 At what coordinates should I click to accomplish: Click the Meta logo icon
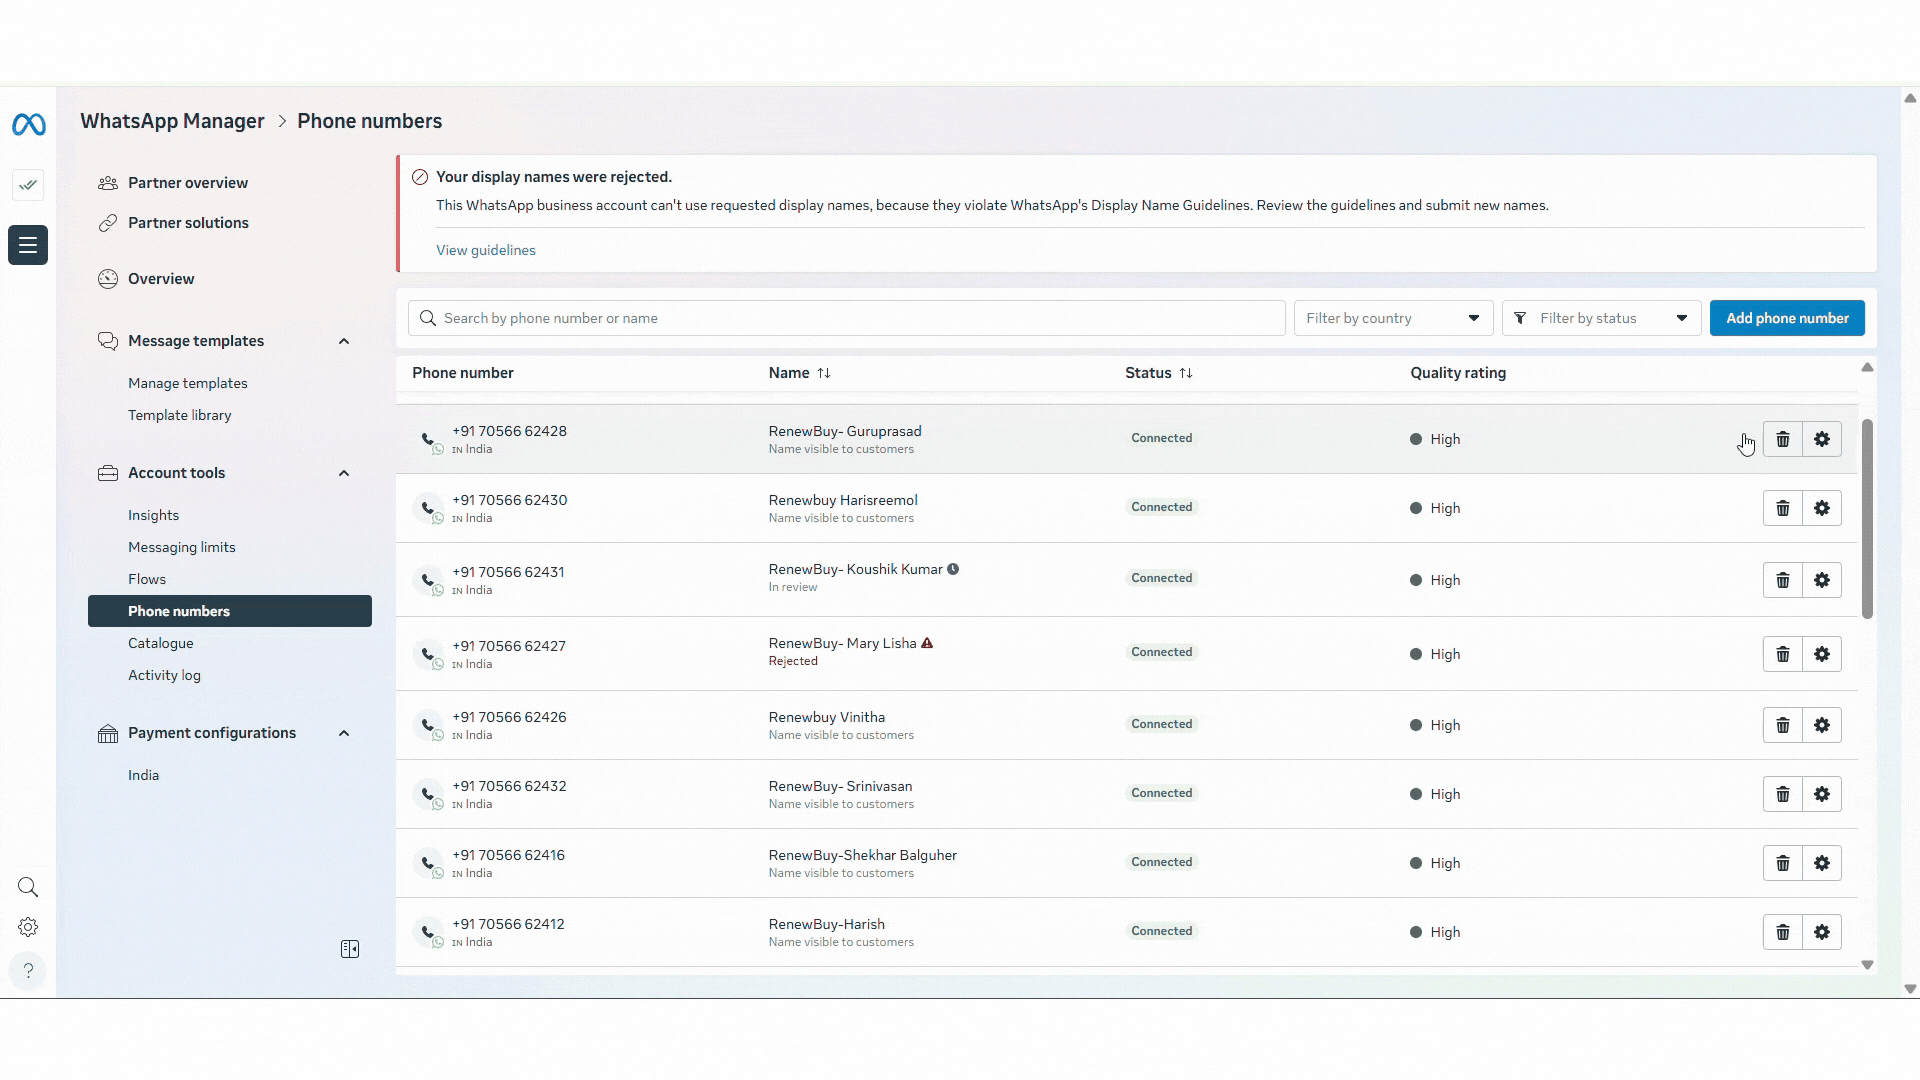click(28, 124)
